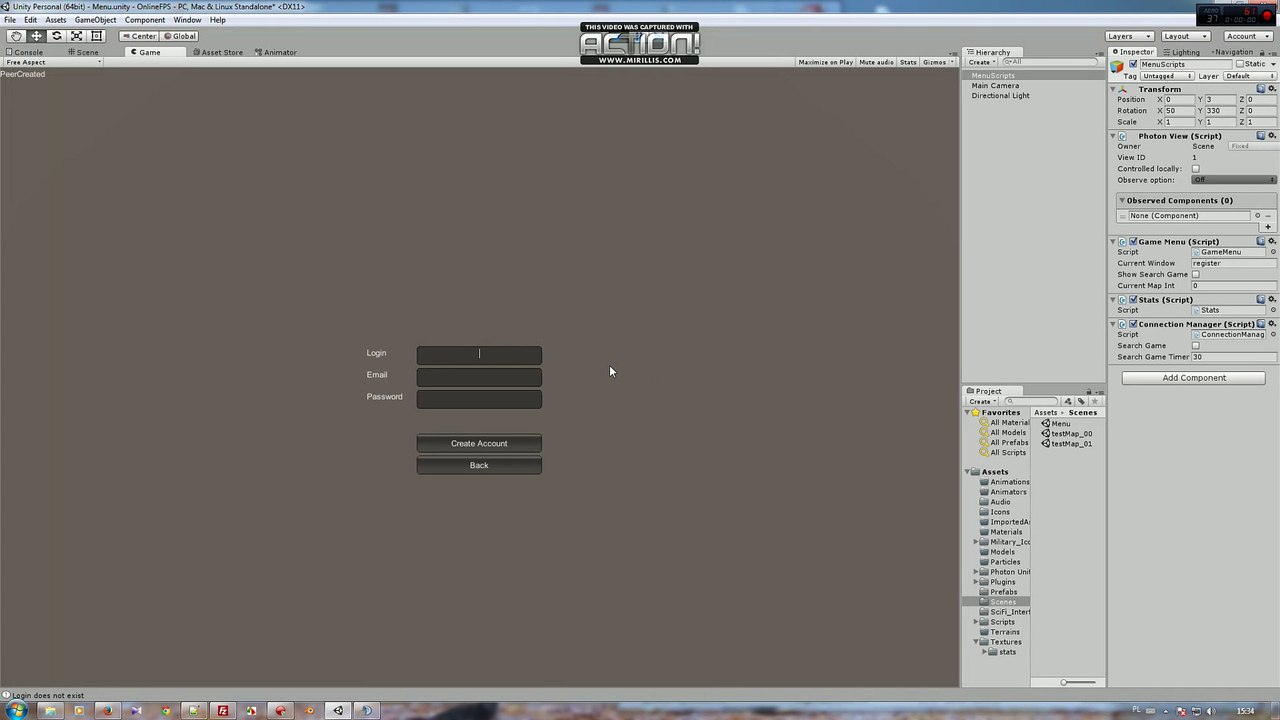Open Photon View component gear menu
The width and height of the screenshot is (1280, 720).
point(1272,136)
